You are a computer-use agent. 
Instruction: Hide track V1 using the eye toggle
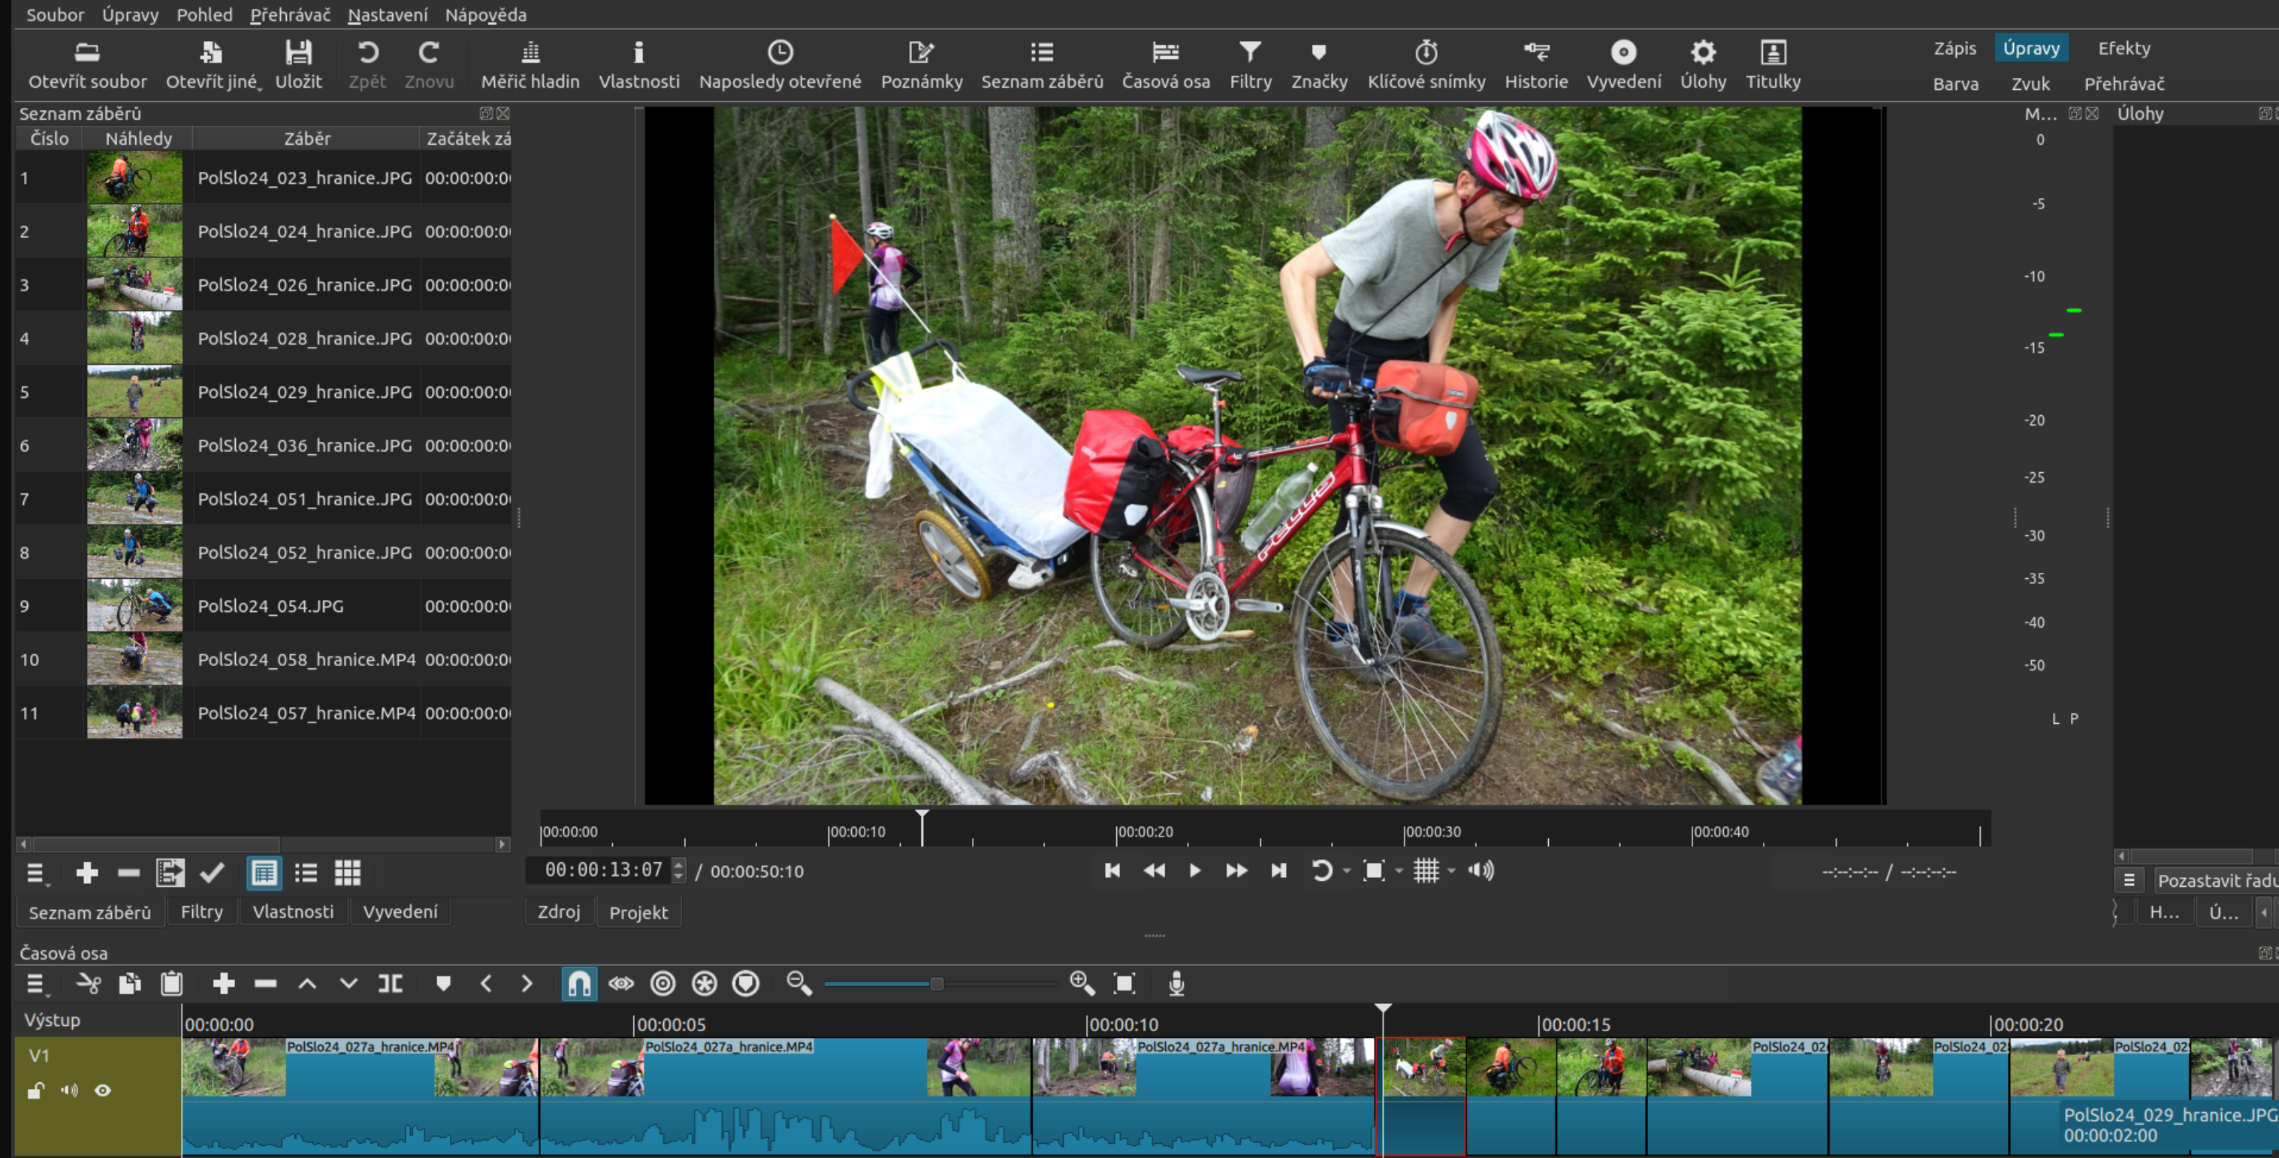(x=103, y=1090)
